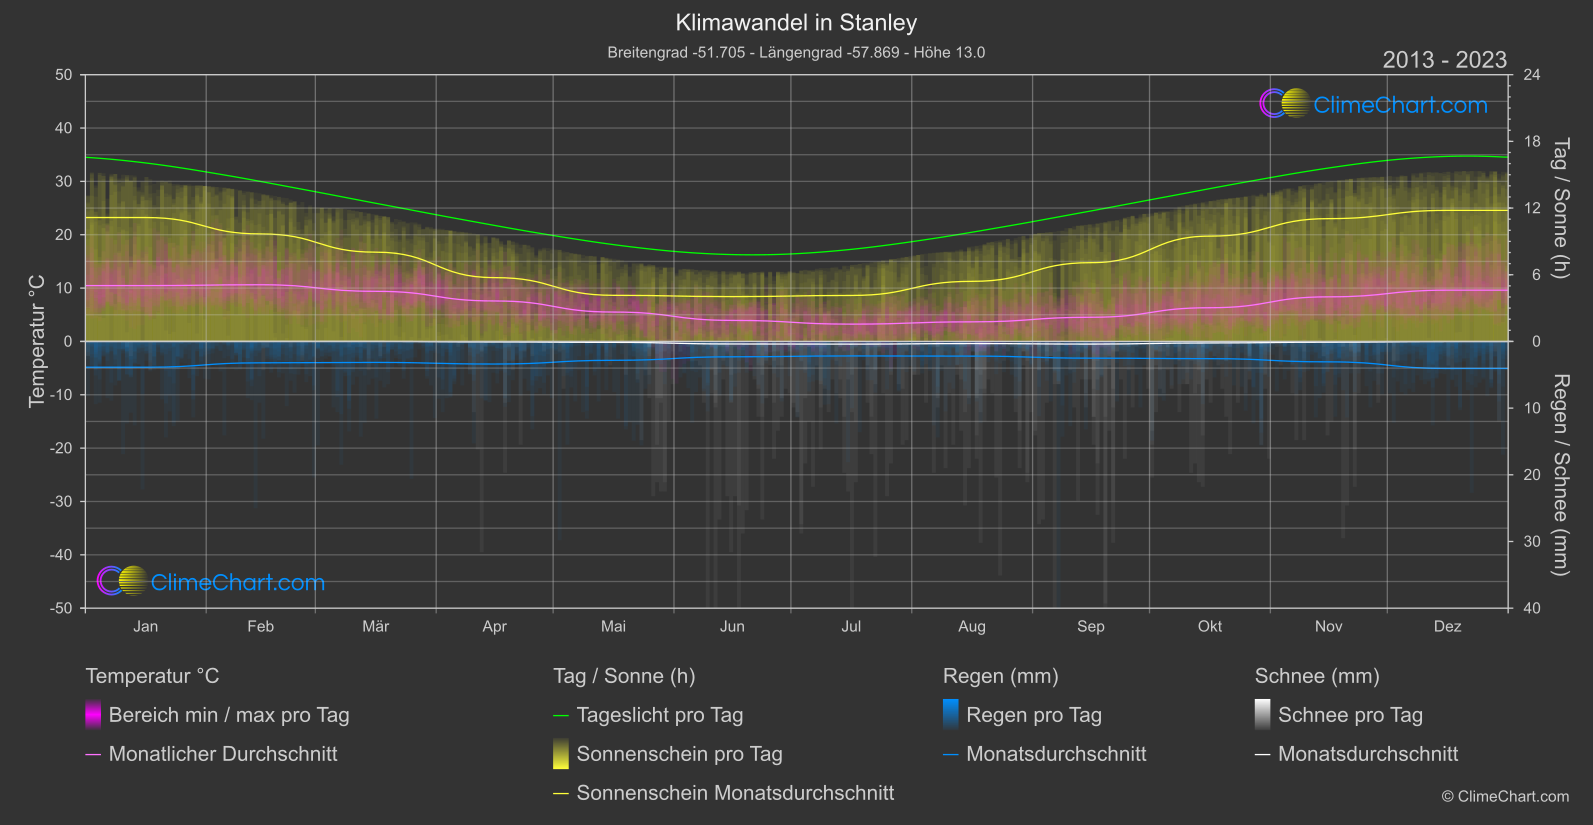Click the Okt month label
Screen dimensions: 1593x825
1210,626
